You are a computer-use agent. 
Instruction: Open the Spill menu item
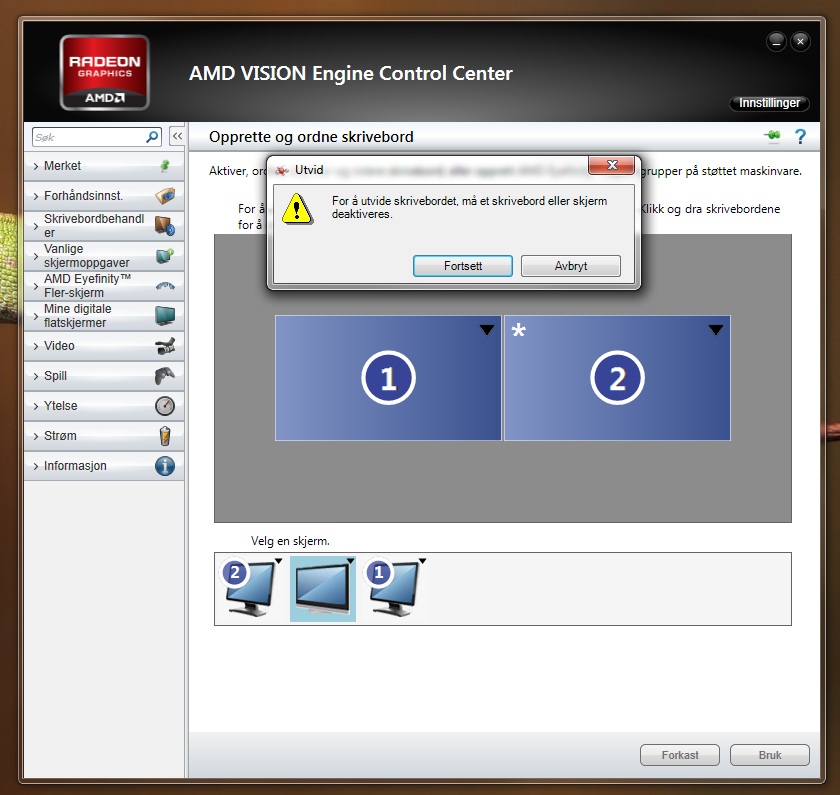point(104,376)
